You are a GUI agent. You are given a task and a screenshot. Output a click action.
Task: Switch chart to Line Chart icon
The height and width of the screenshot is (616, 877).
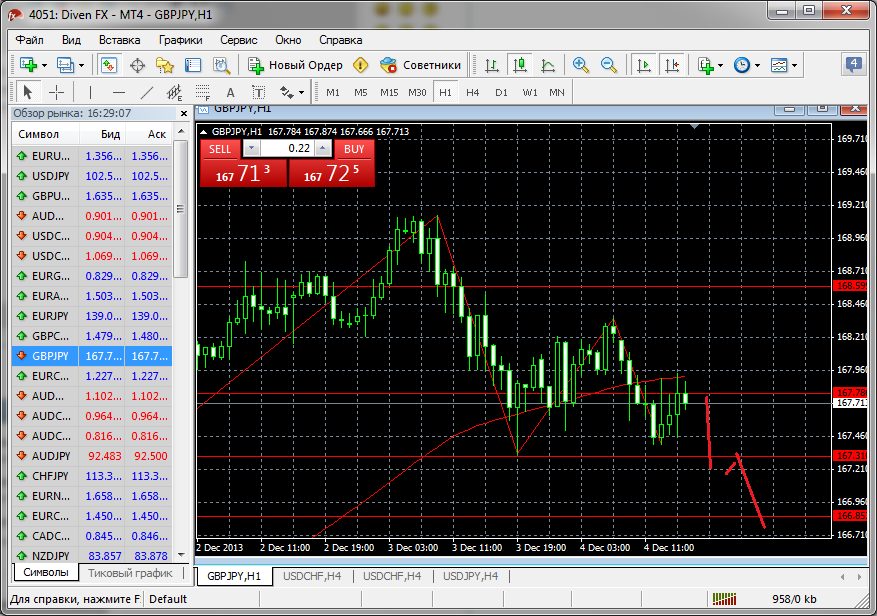[548, 65]
